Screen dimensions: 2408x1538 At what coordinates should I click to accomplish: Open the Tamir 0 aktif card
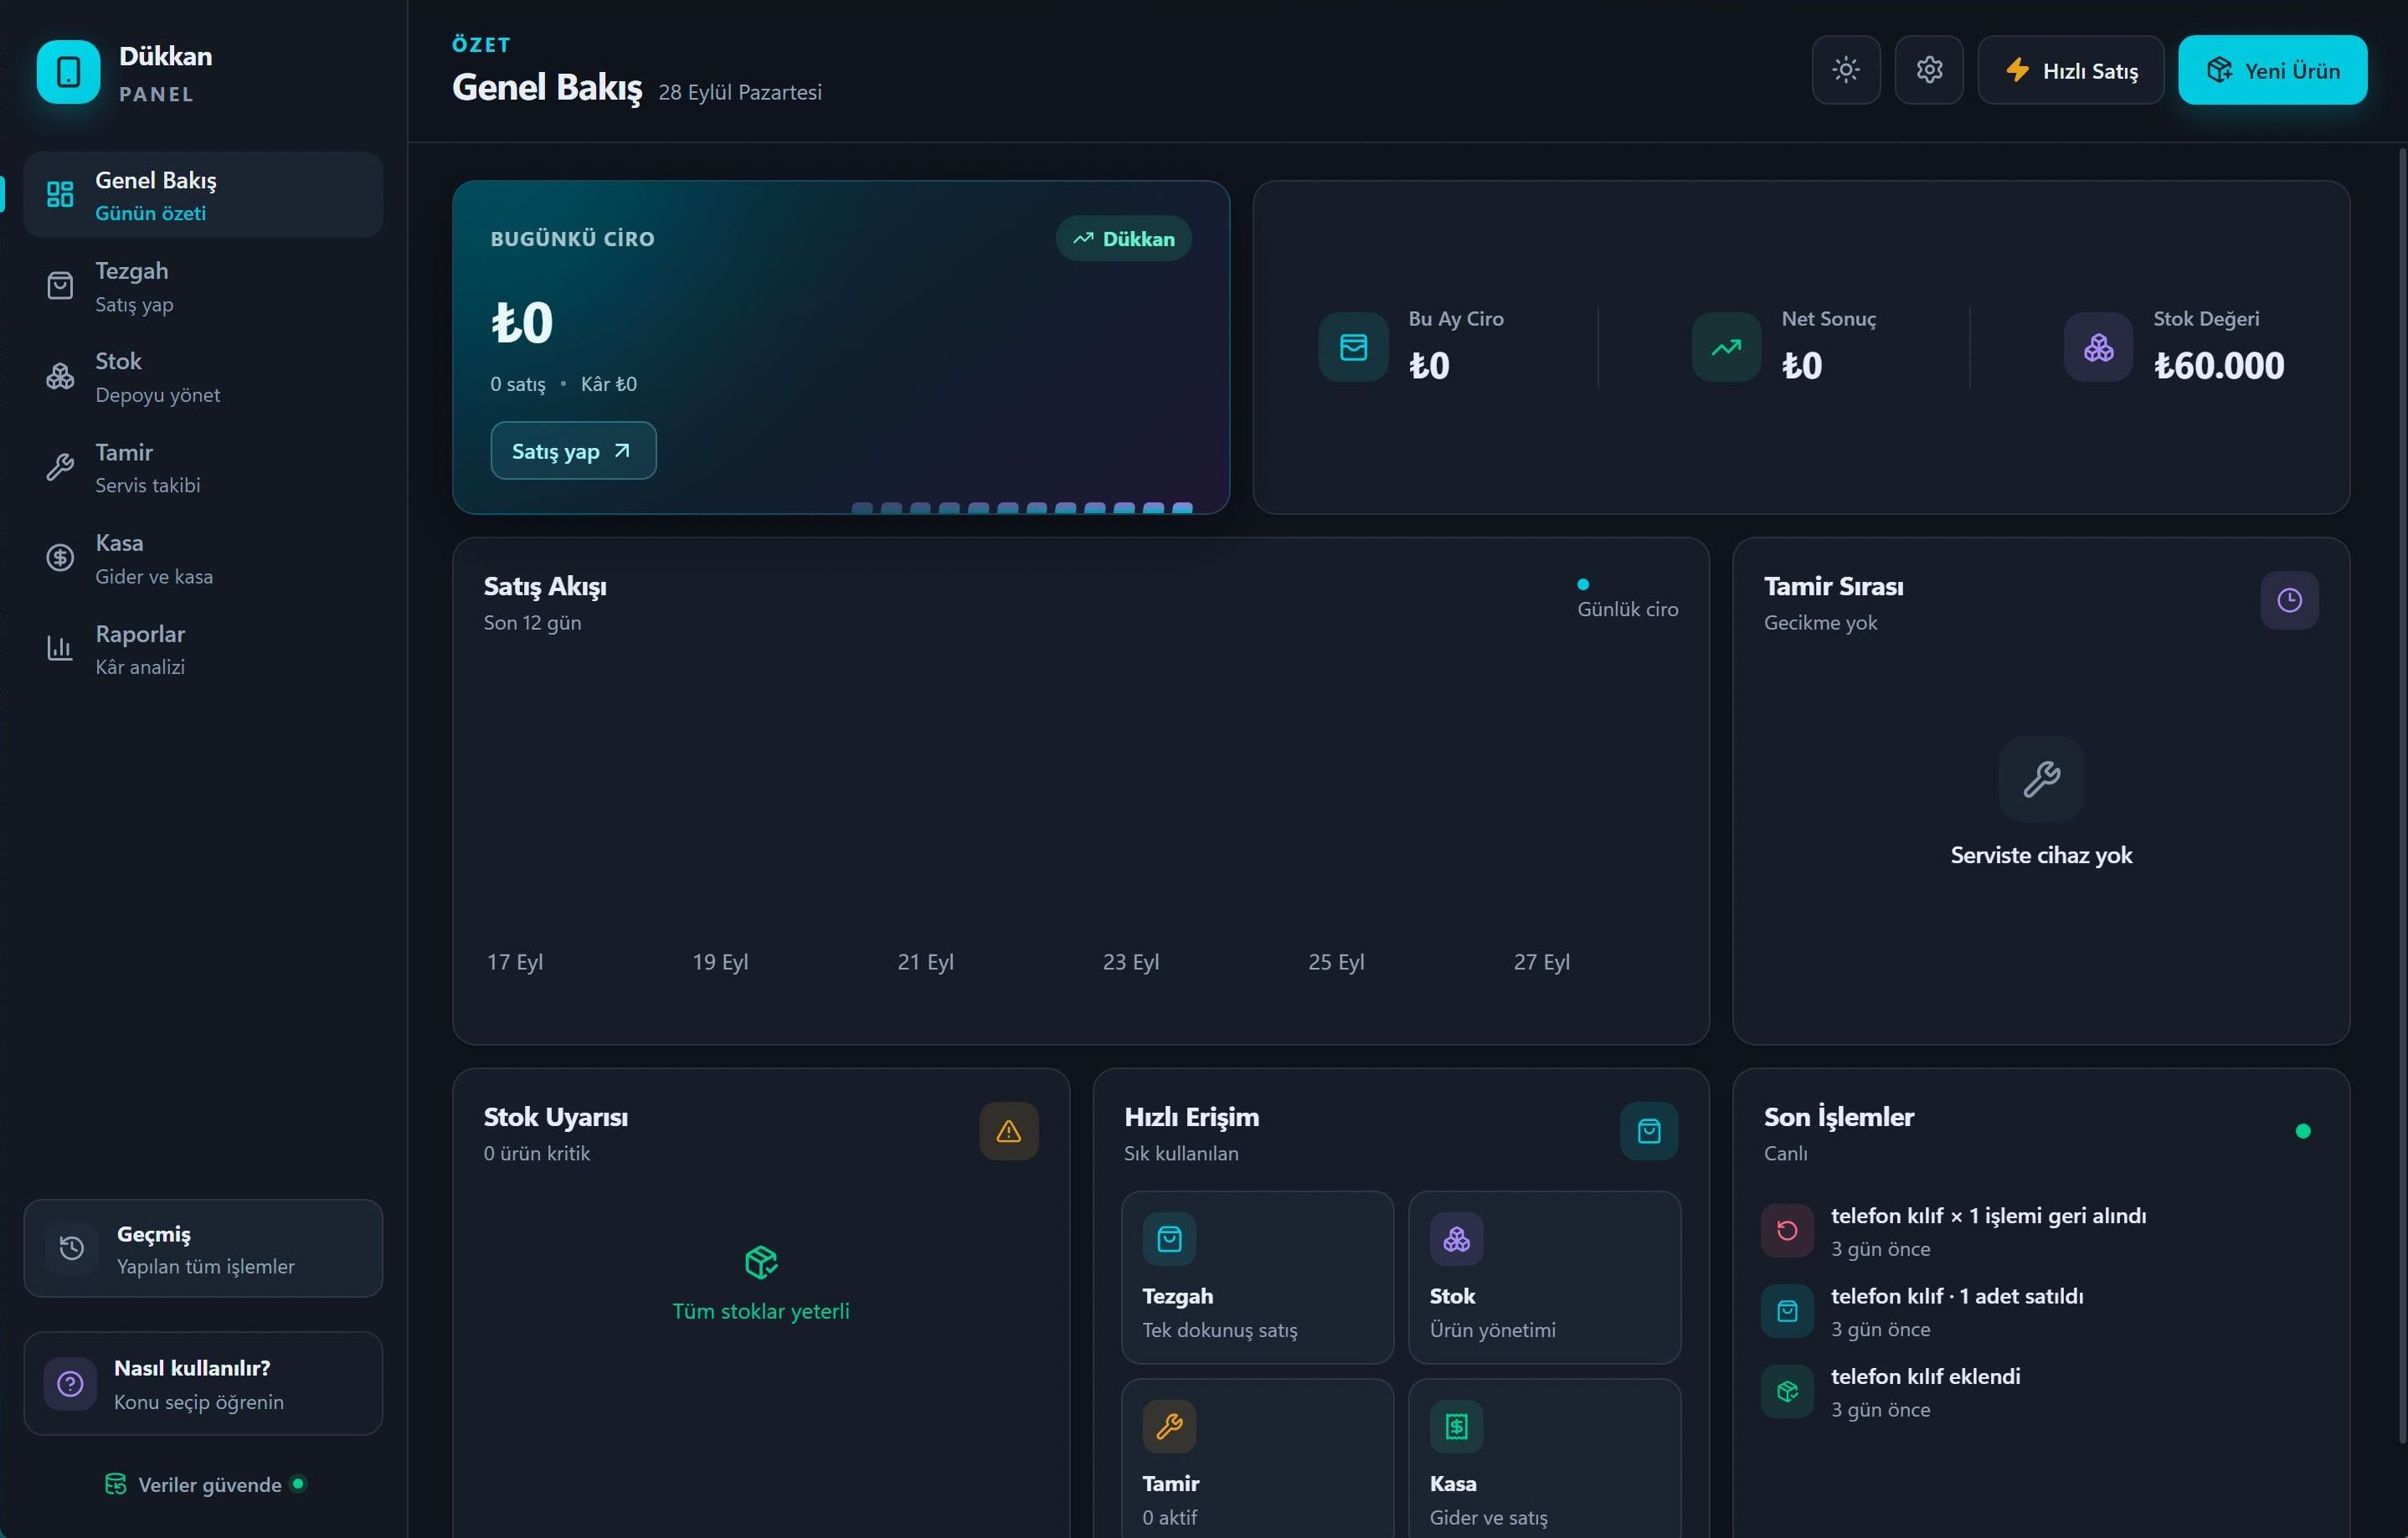(1257, 1458)
